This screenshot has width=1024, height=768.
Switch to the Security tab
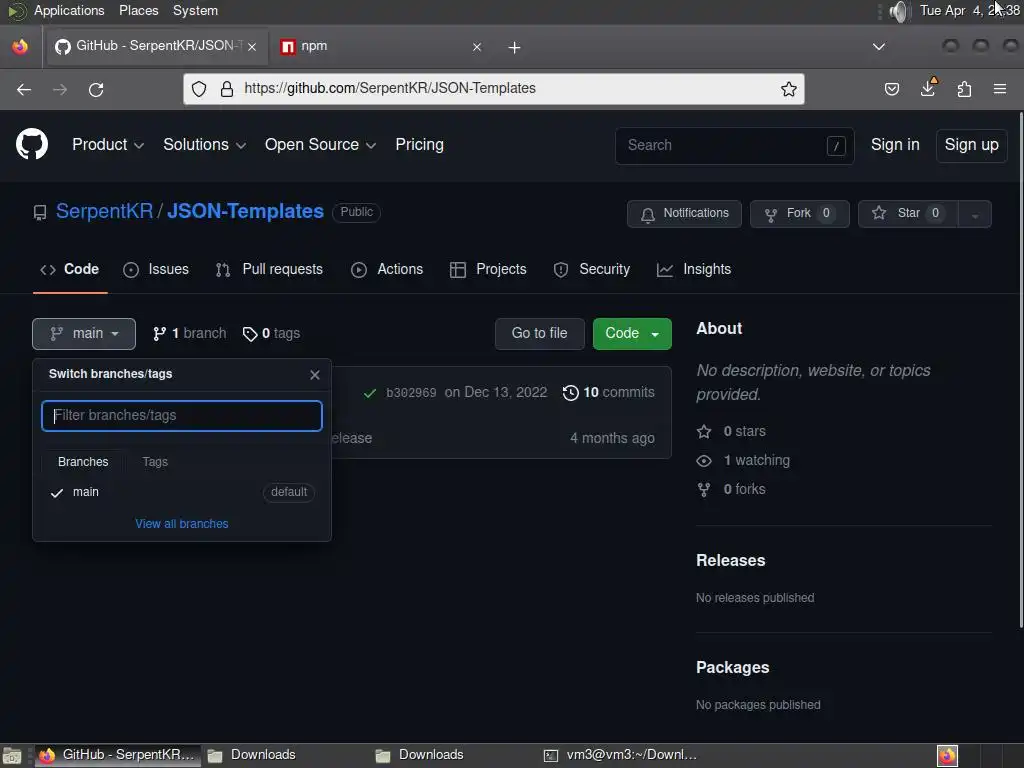point(592,269)
